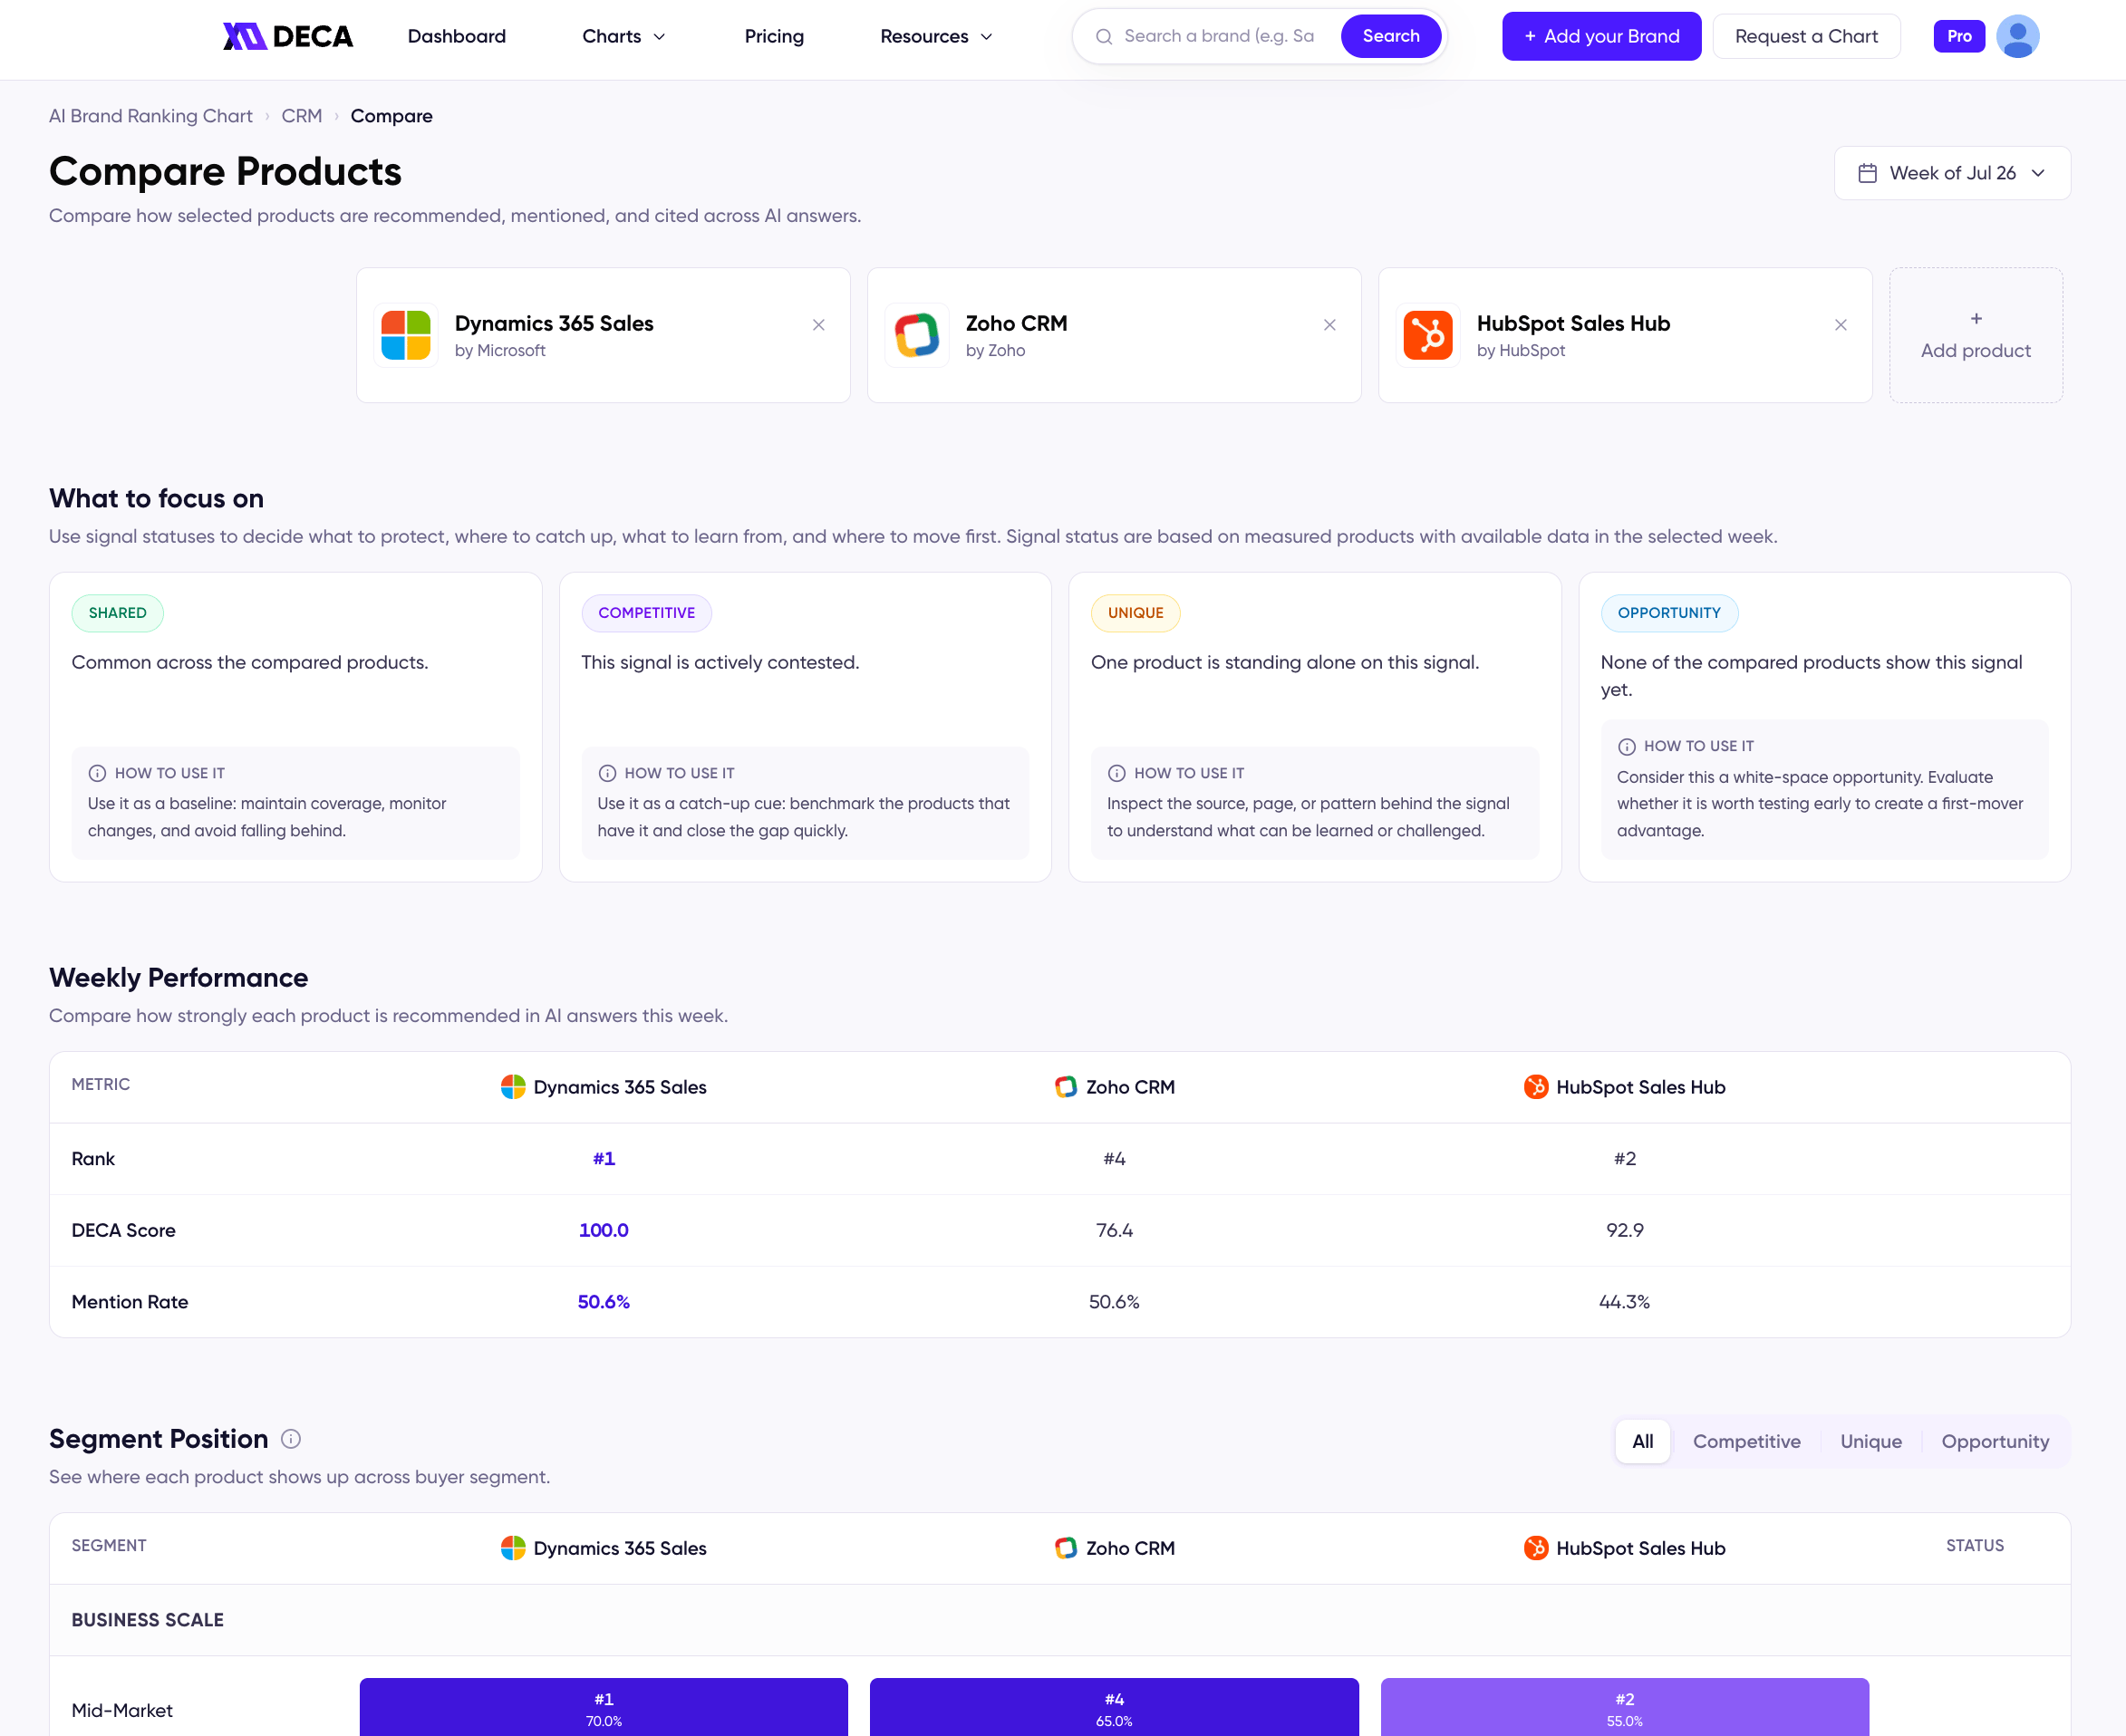
Task: Click Zoho CRM icon in Segment table header
Action: (x=1066, y=1548)
